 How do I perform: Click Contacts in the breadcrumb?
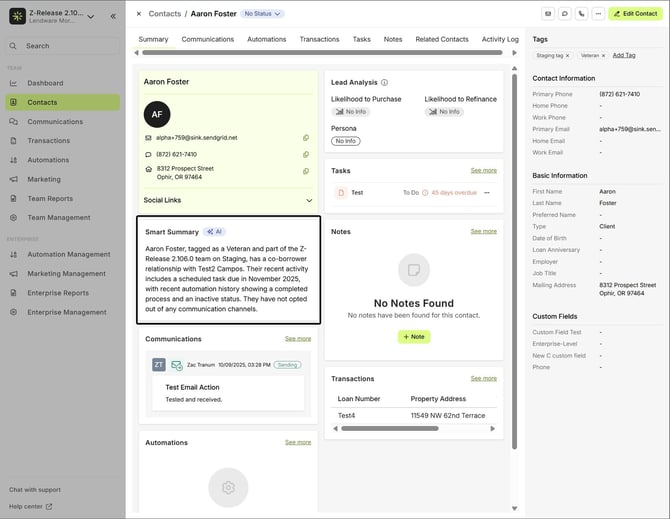click(165, 14)
